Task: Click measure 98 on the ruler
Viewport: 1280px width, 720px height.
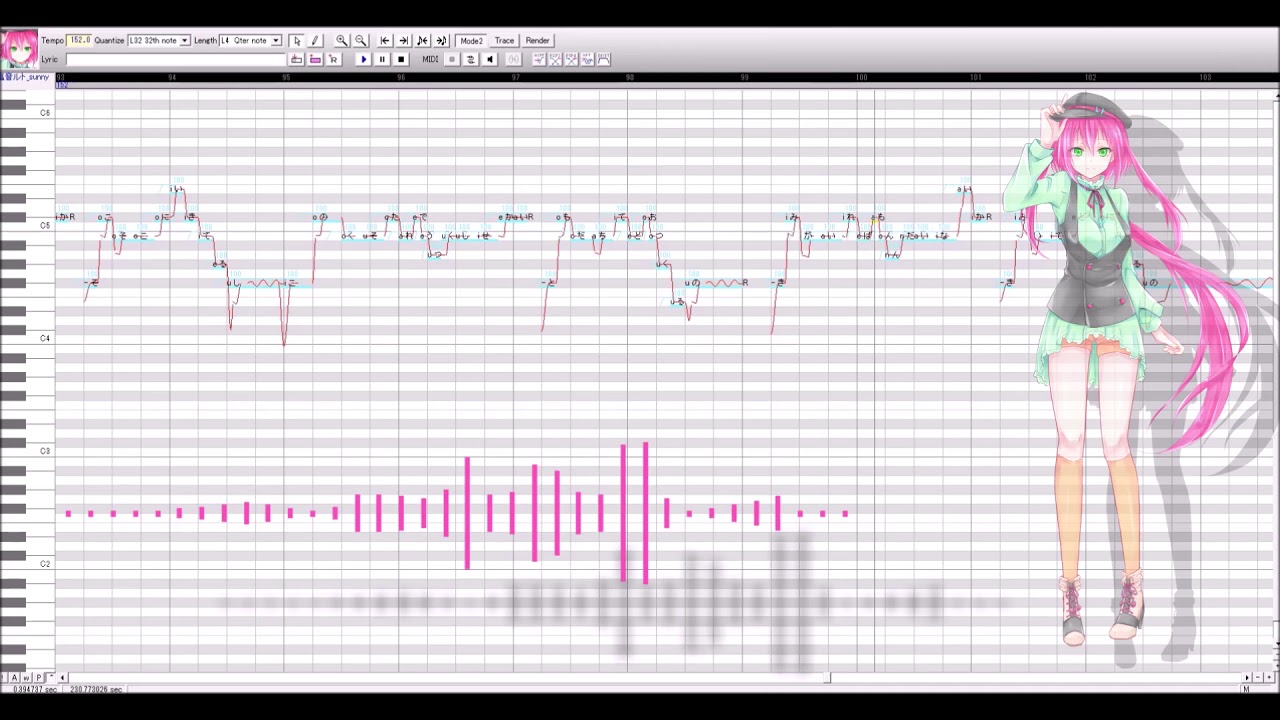Action: coord(629,77)
